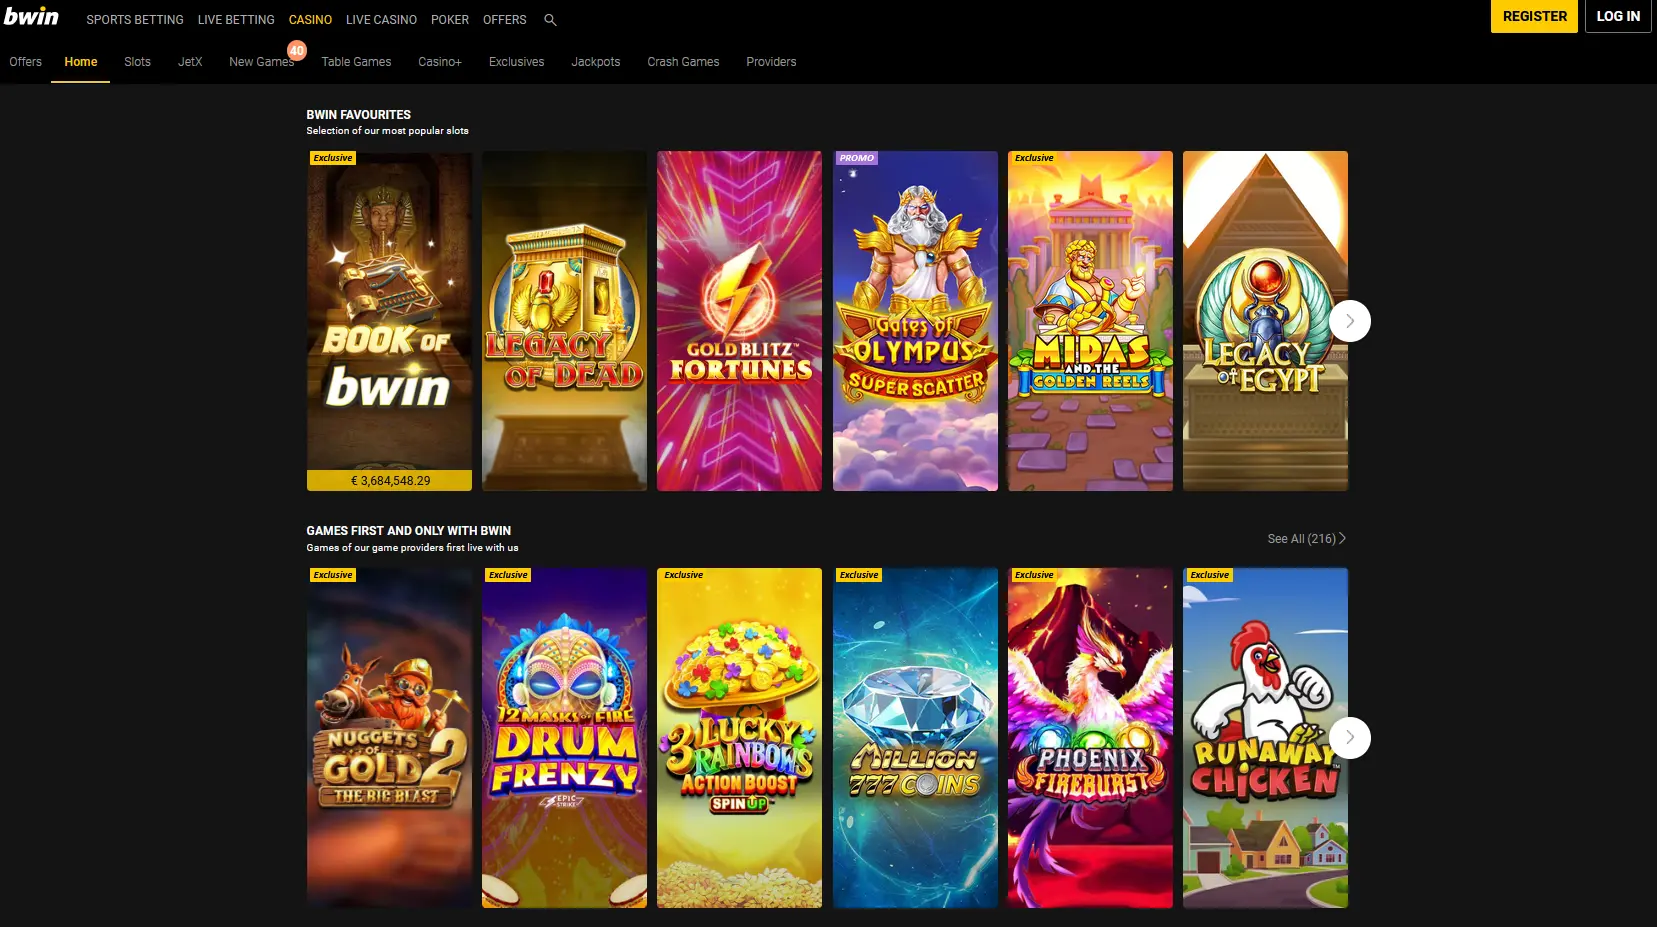Go to Live Betting
The image size is (1657, 927).
[x=236, y=20]
